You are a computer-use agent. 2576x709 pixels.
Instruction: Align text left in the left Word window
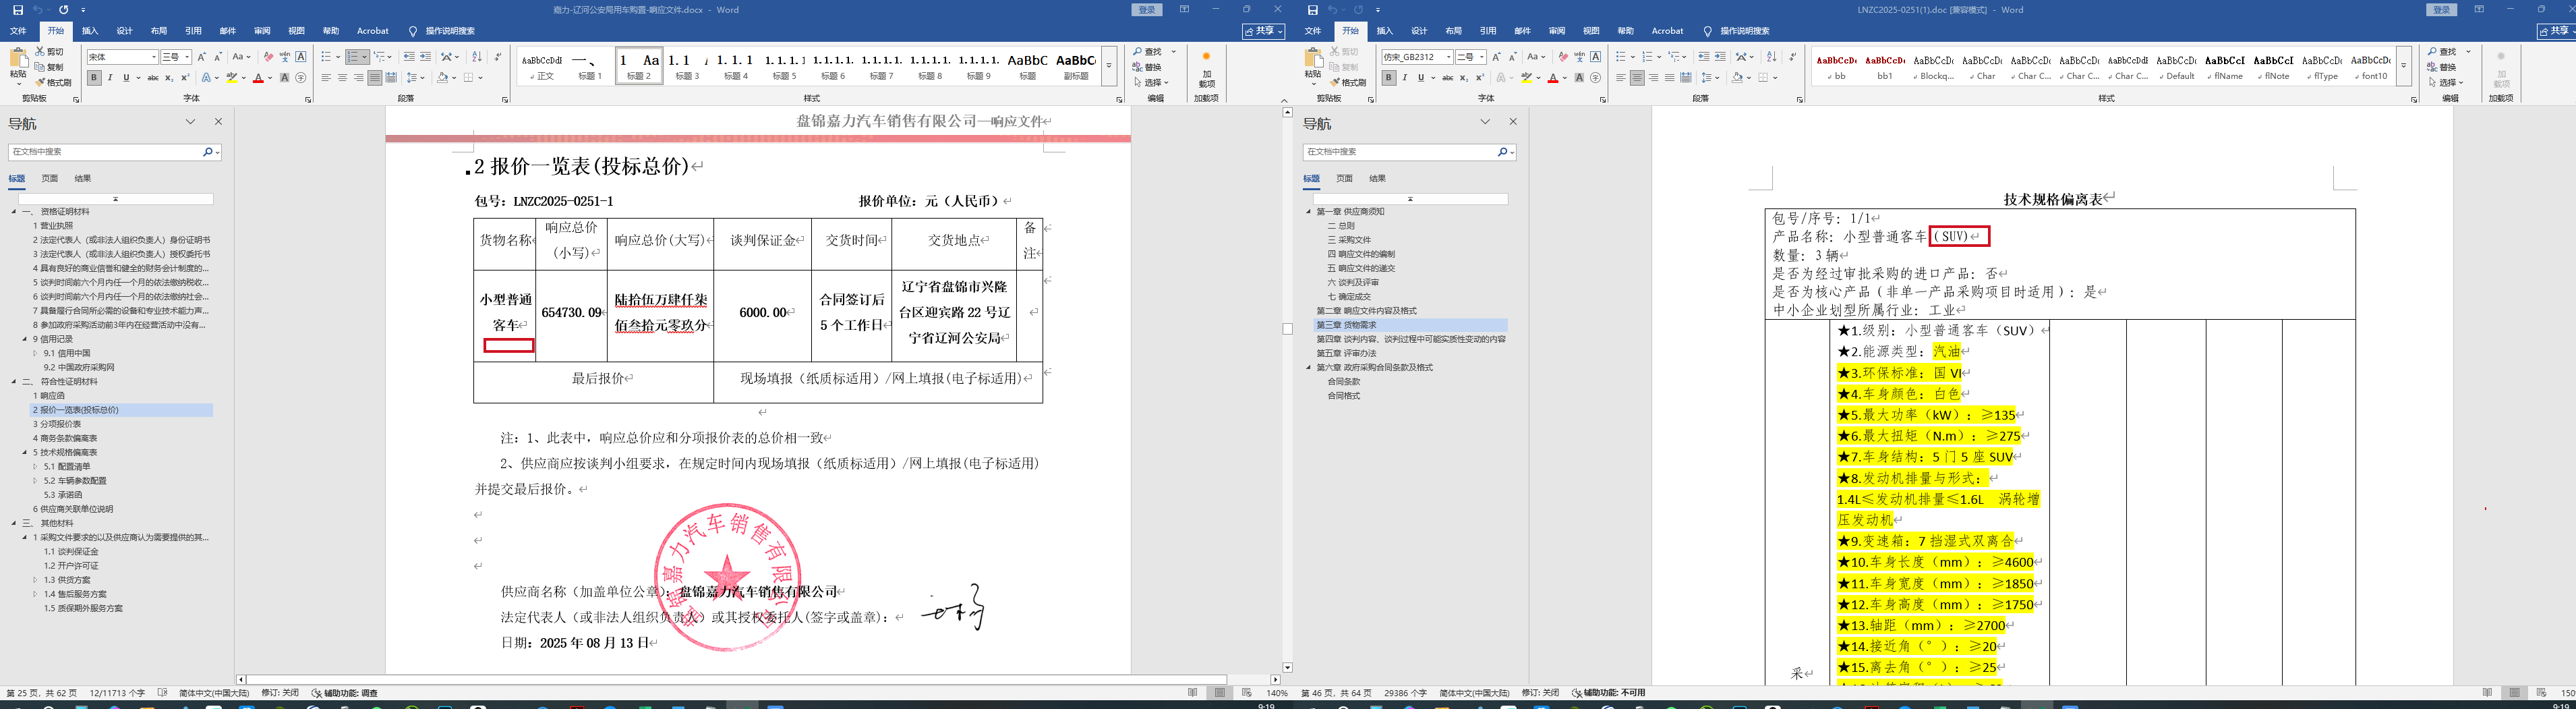326,78
